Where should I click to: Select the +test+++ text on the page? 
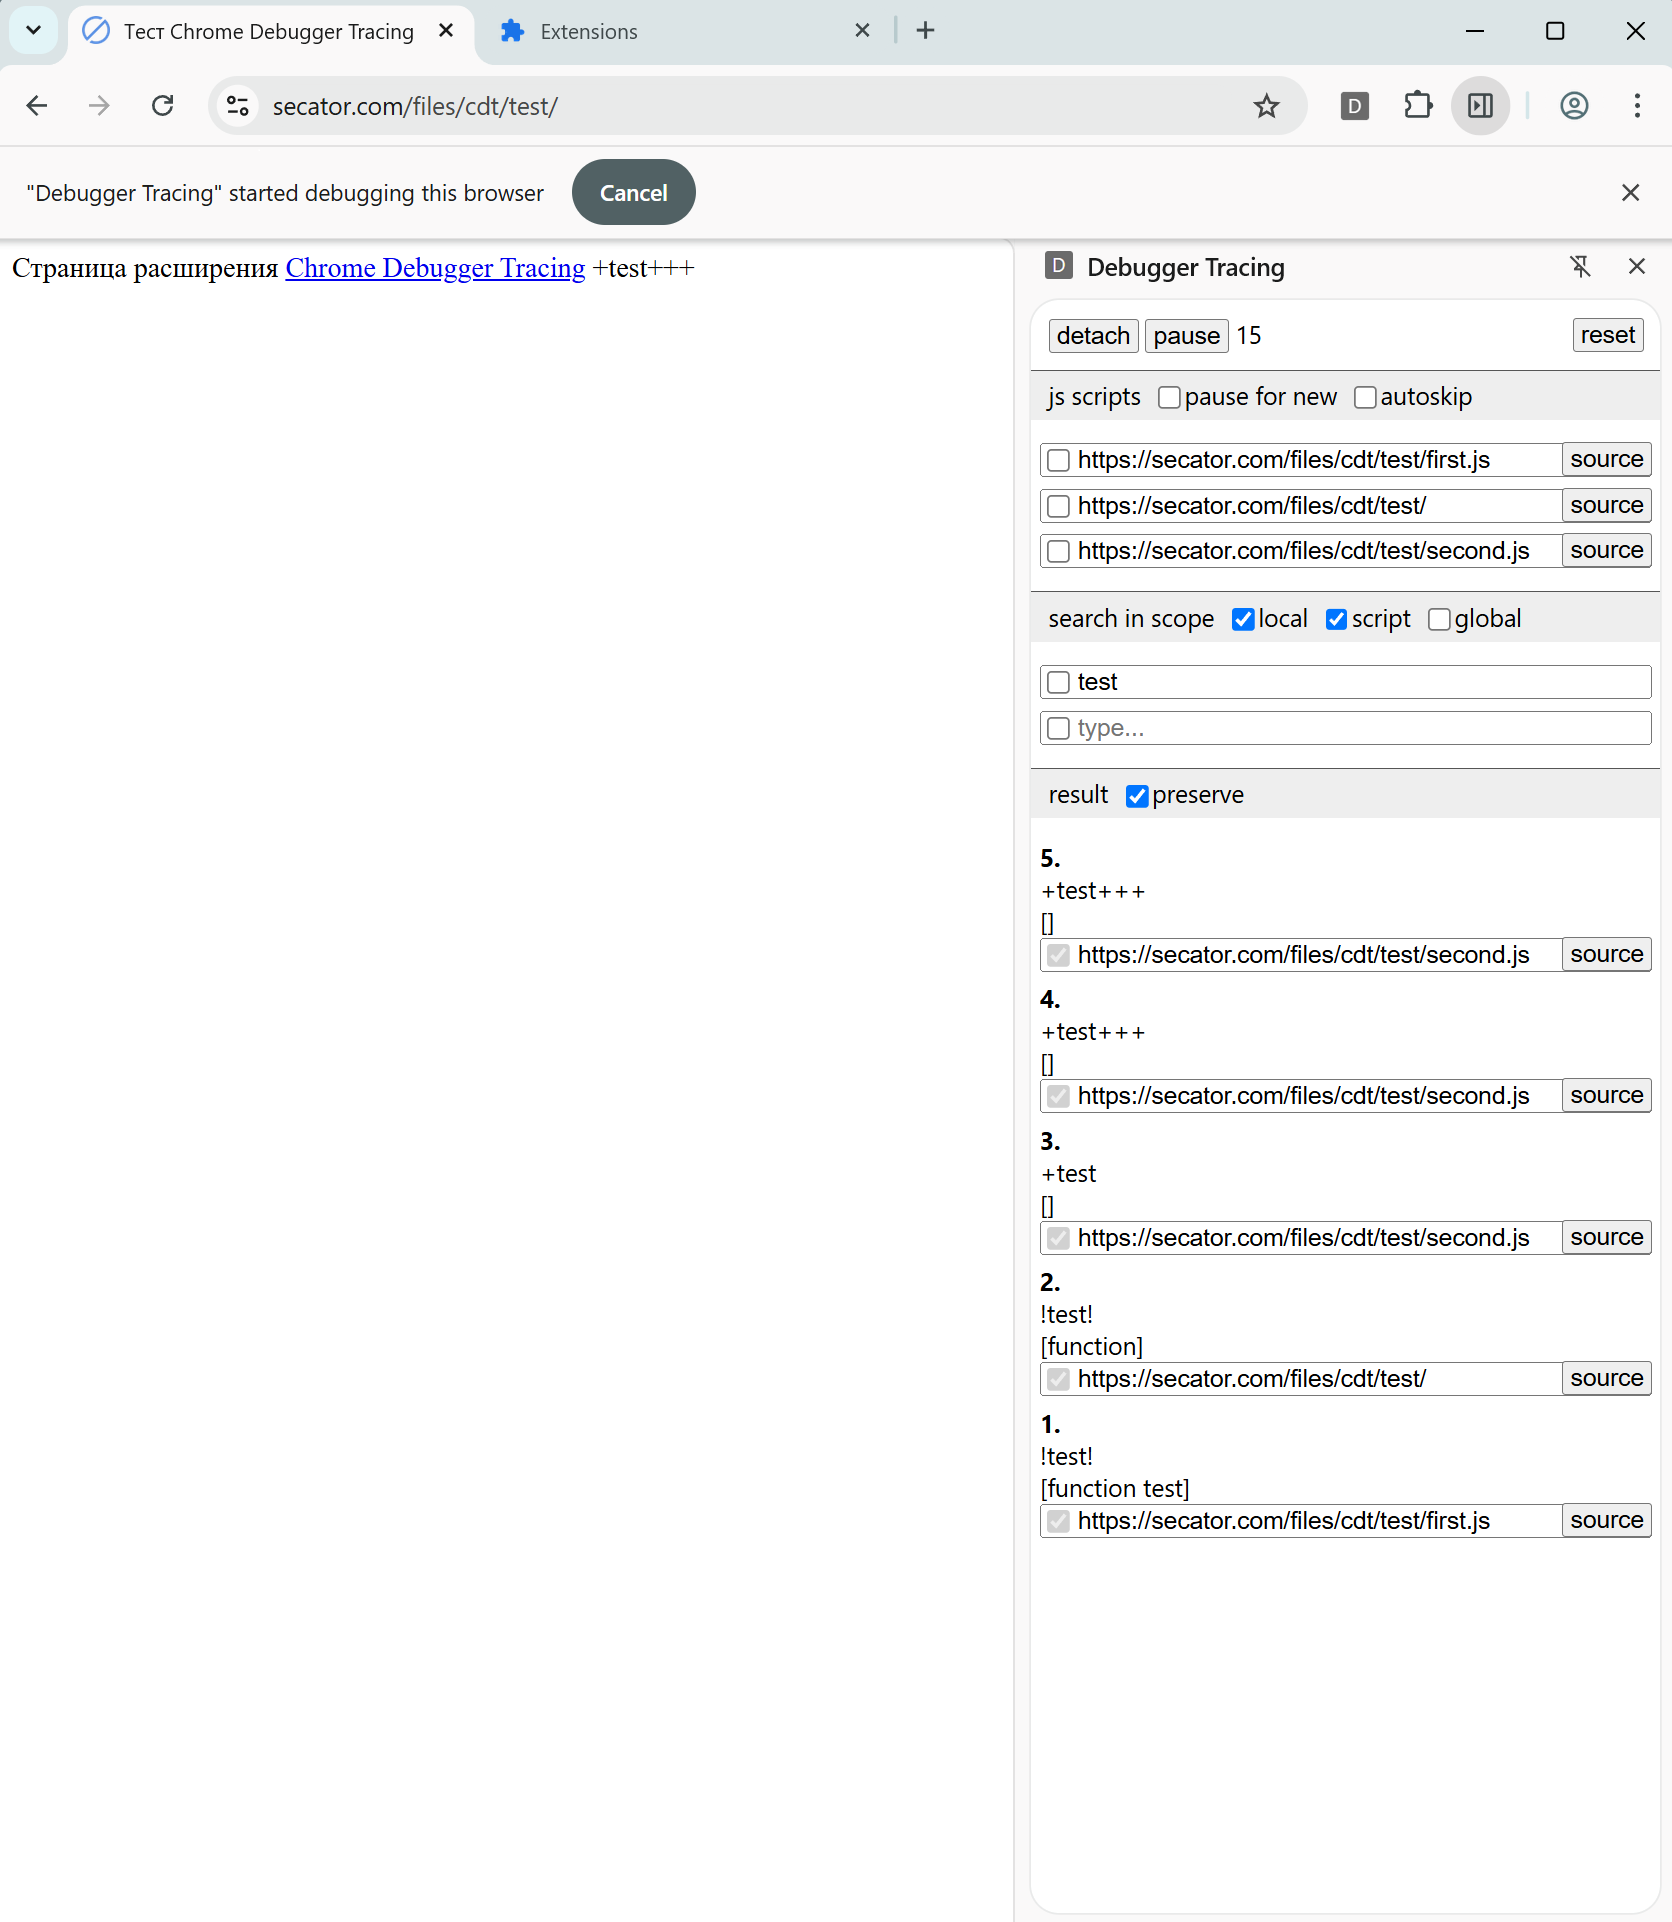(643, 268)
